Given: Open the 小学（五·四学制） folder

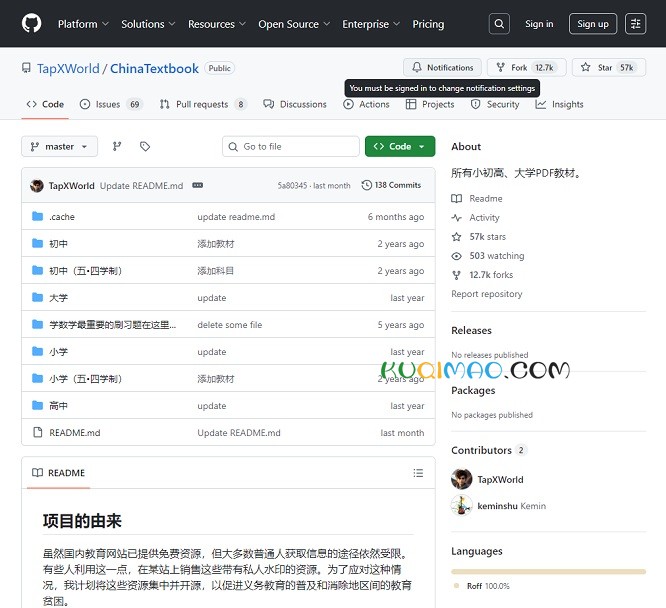Looking at the screenshot, I should pyautogui.click(x=85, y=379).
